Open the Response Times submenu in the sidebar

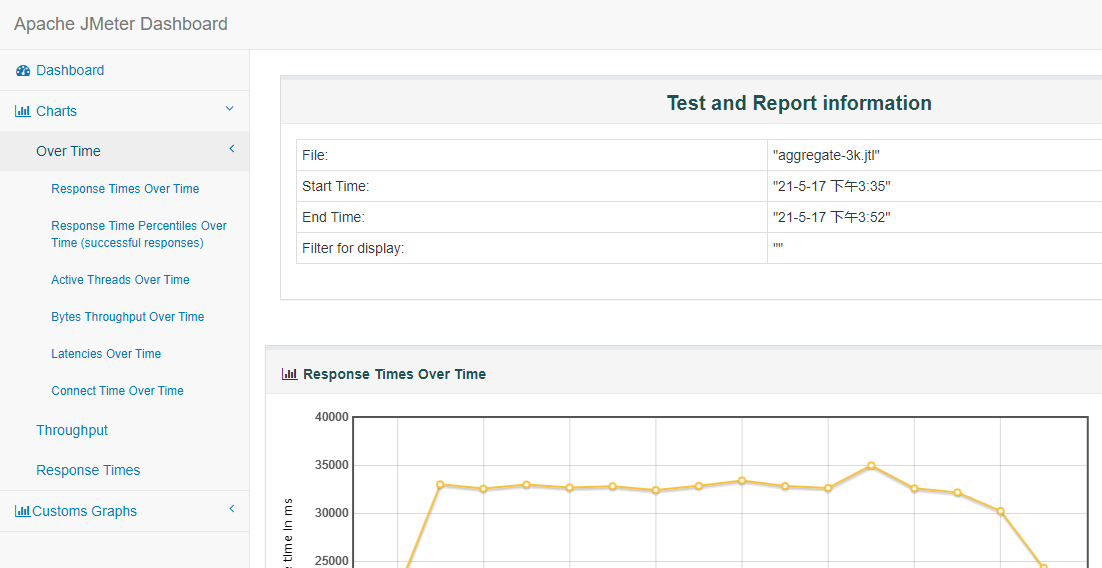click(x=88, y=470)
